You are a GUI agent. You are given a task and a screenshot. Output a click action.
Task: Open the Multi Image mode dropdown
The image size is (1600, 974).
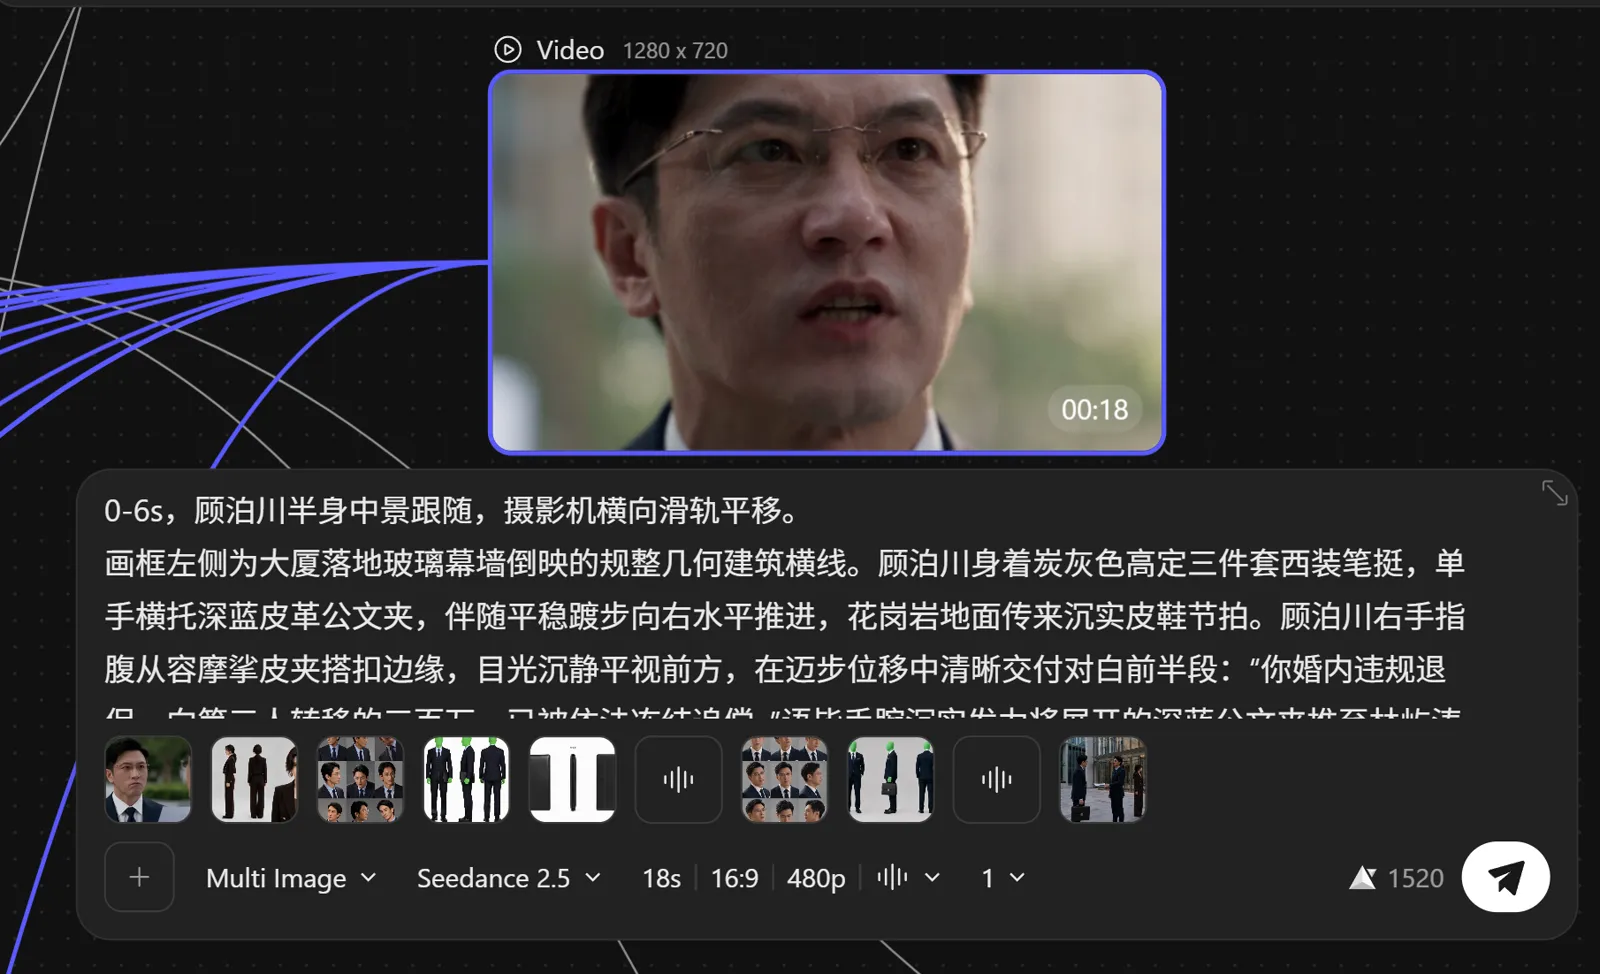click(x=291, y=878)
